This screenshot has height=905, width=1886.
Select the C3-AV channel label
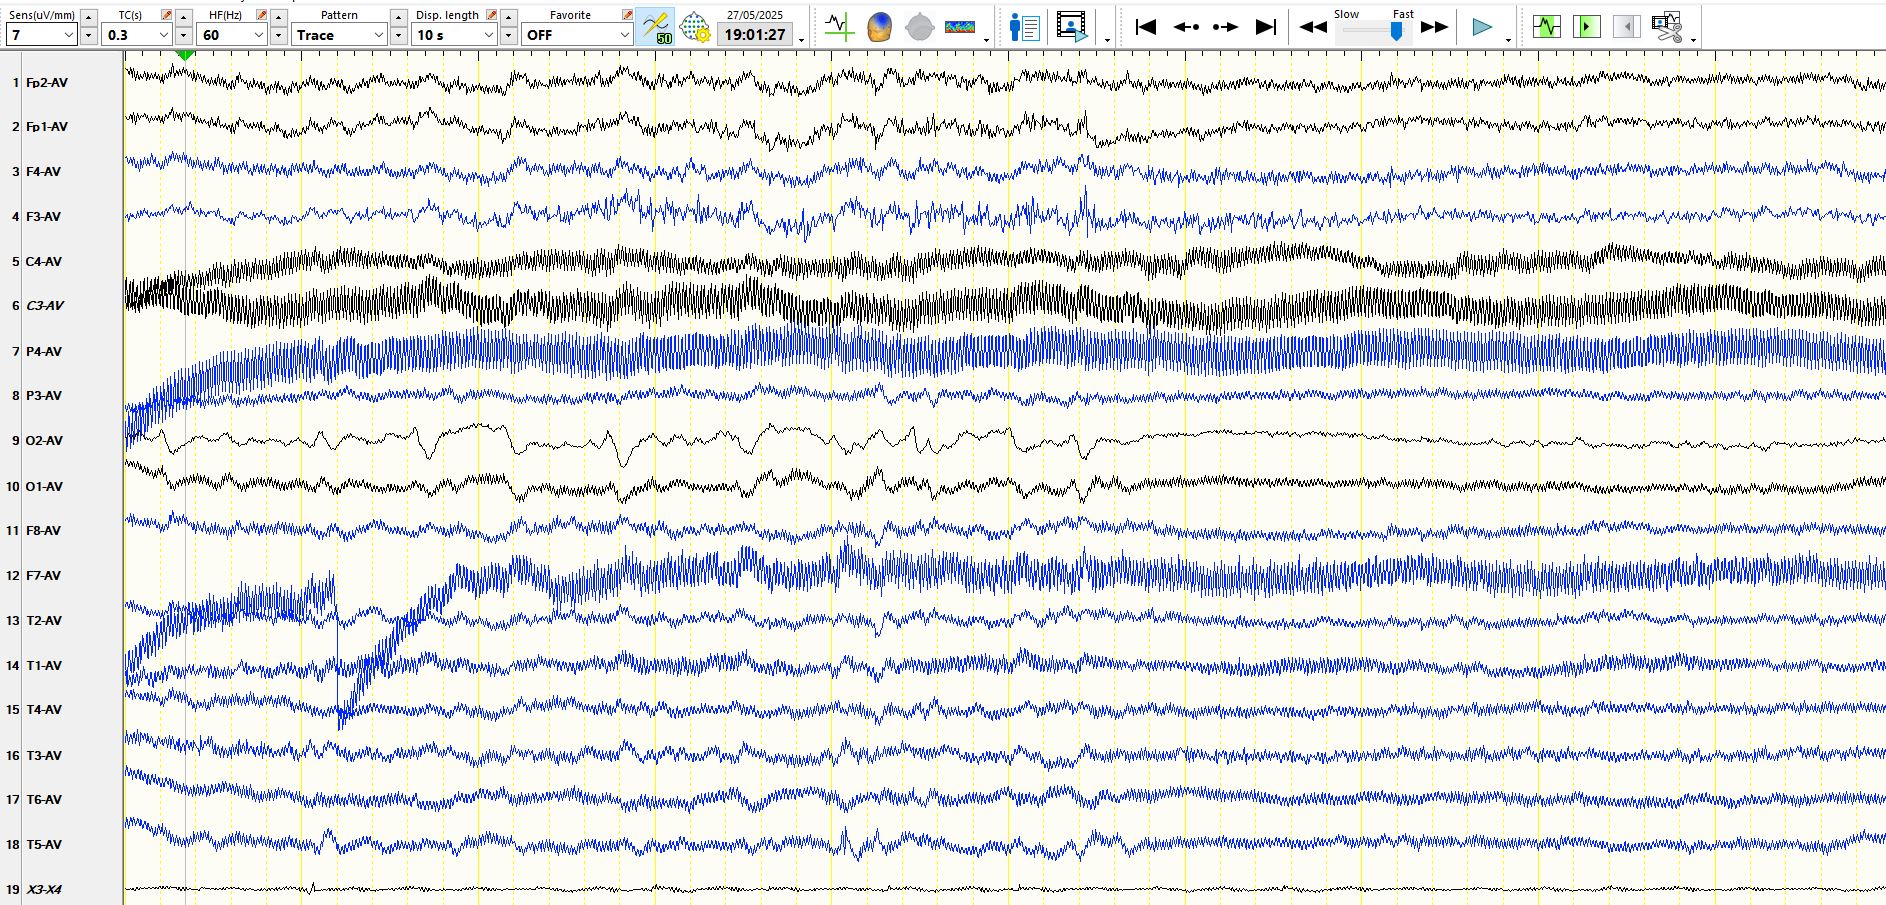44,306
